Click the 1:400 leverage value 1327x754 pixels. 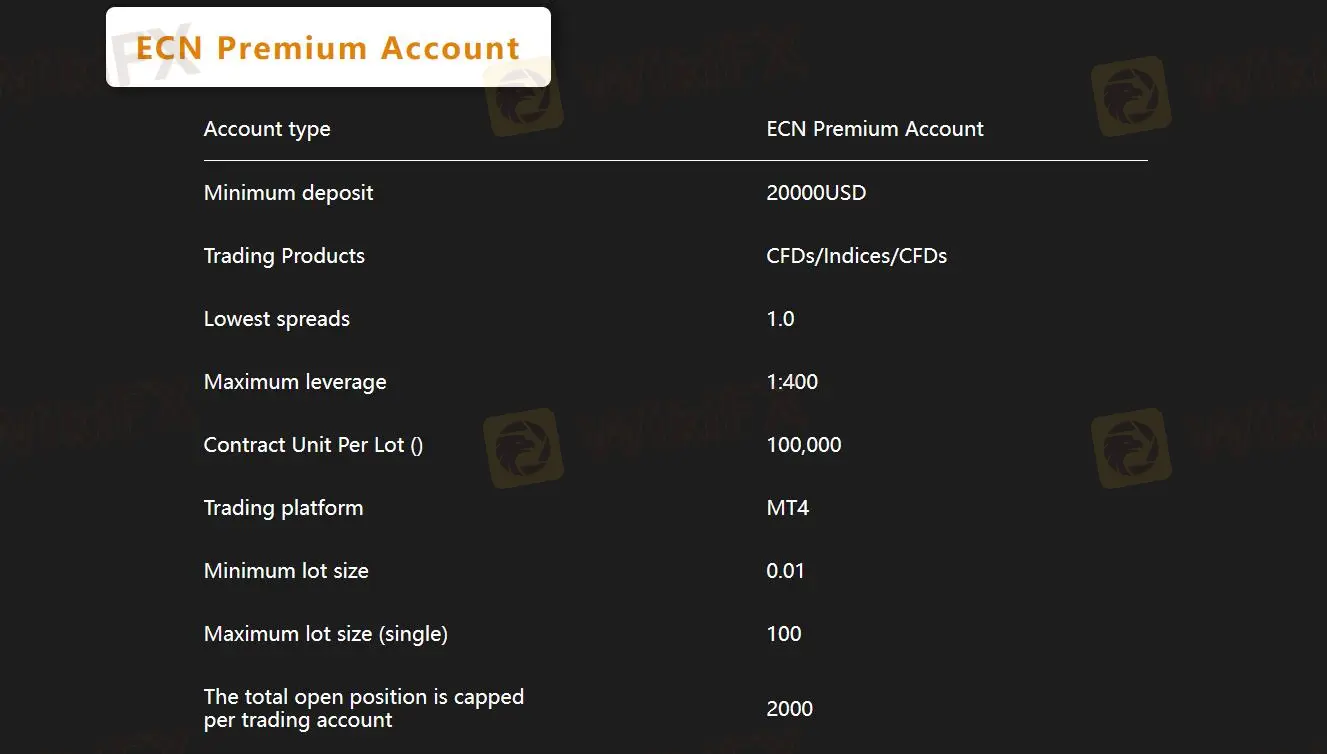(x=792, y=382)
